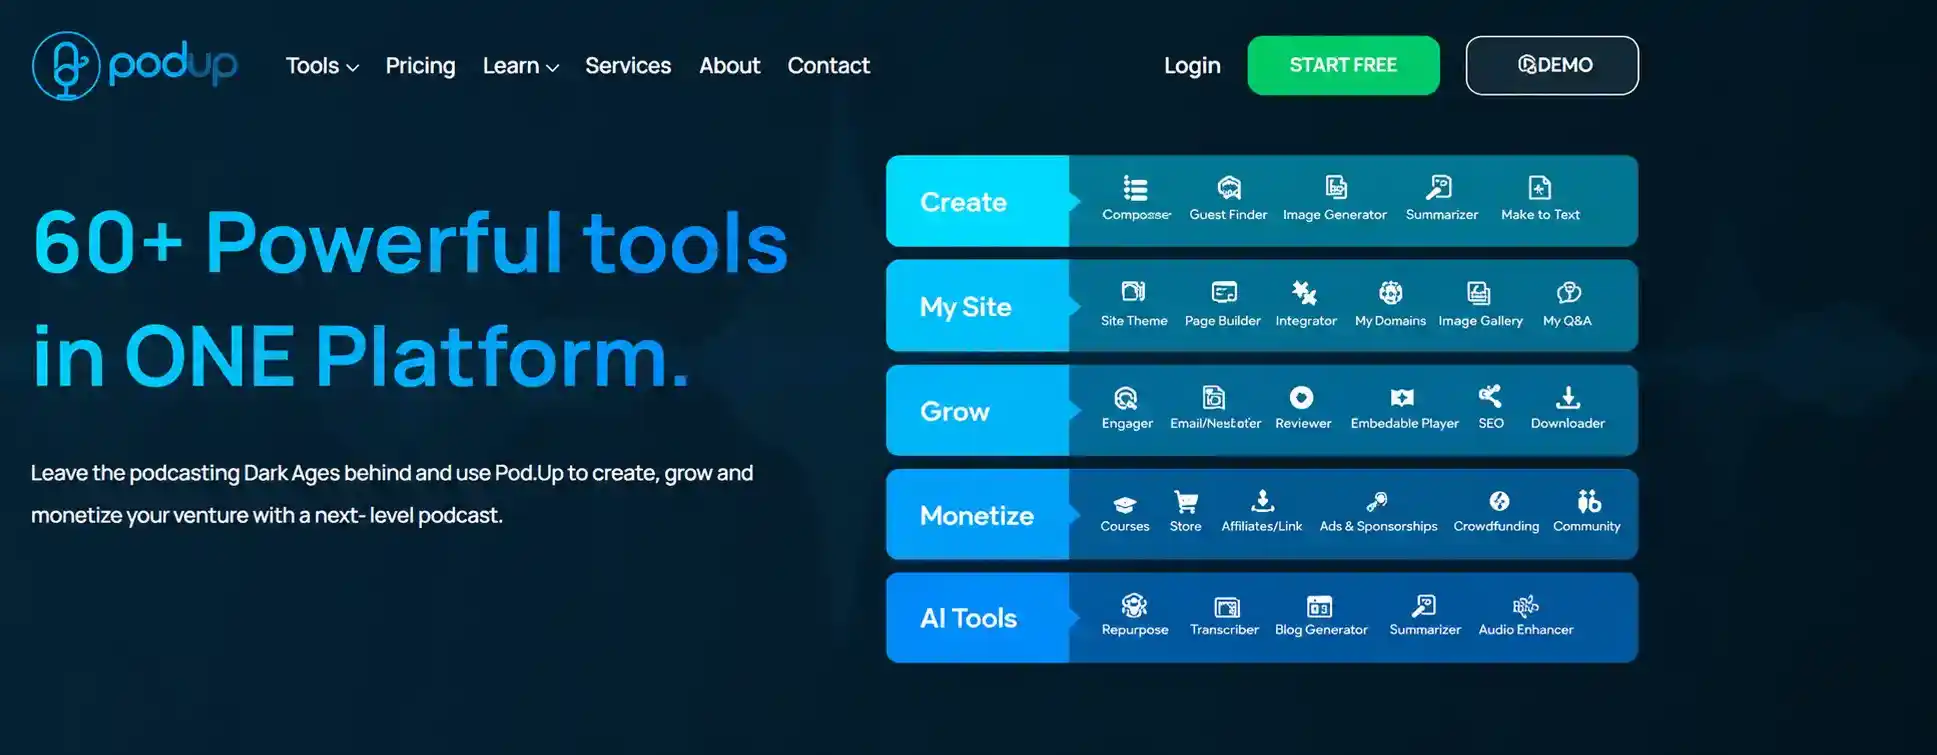Select the AI Tools category tab
Image resolution: width=1937 pixels, height=755 pixels.
pyautogui.click(x=977, y=618)
